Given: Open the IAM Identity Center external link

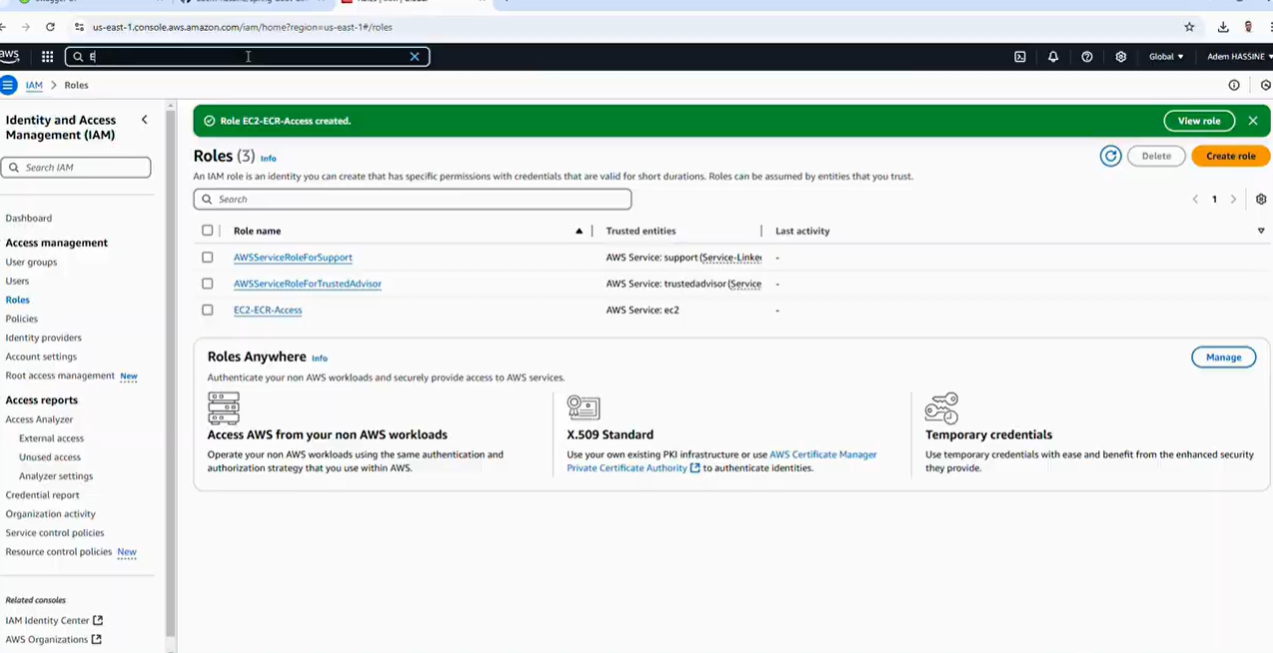Looking at the screenshot, I should [54, 621].
